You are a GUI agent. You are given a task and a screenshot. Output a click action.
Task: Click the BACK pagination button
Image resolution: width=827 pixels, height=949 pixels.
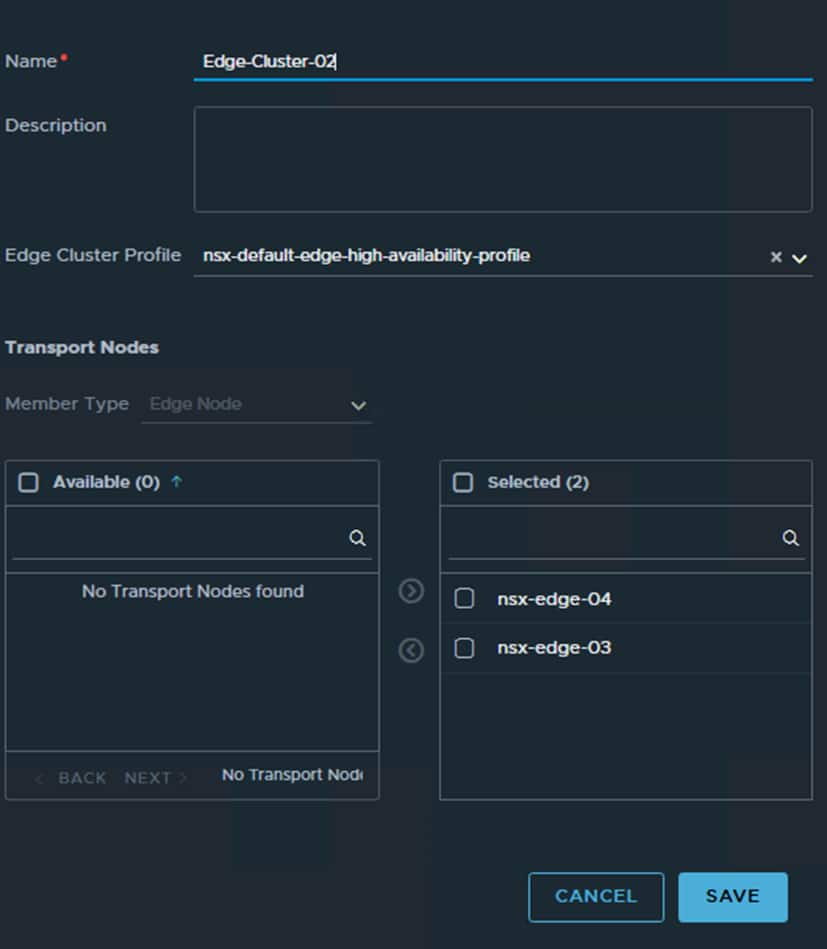(71, 778)
